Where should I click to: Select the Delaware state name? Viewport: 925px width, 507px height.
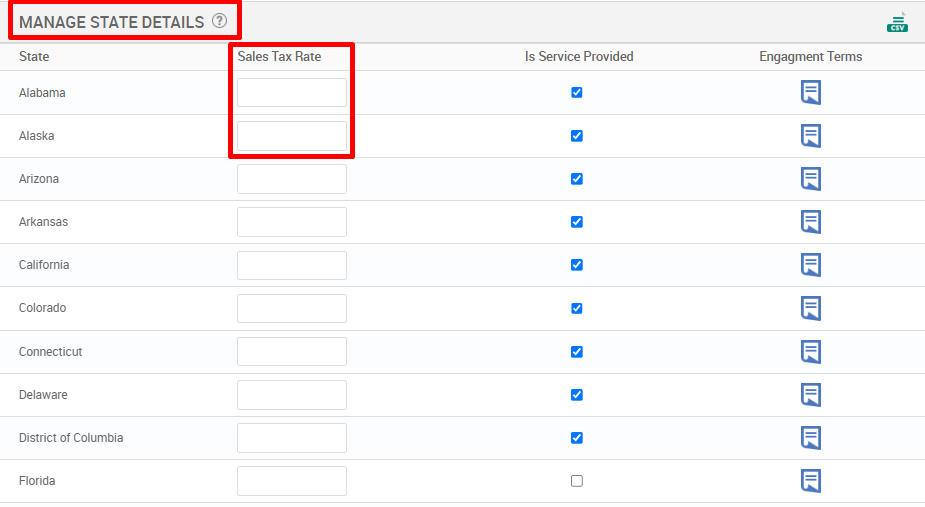point(43,395)
